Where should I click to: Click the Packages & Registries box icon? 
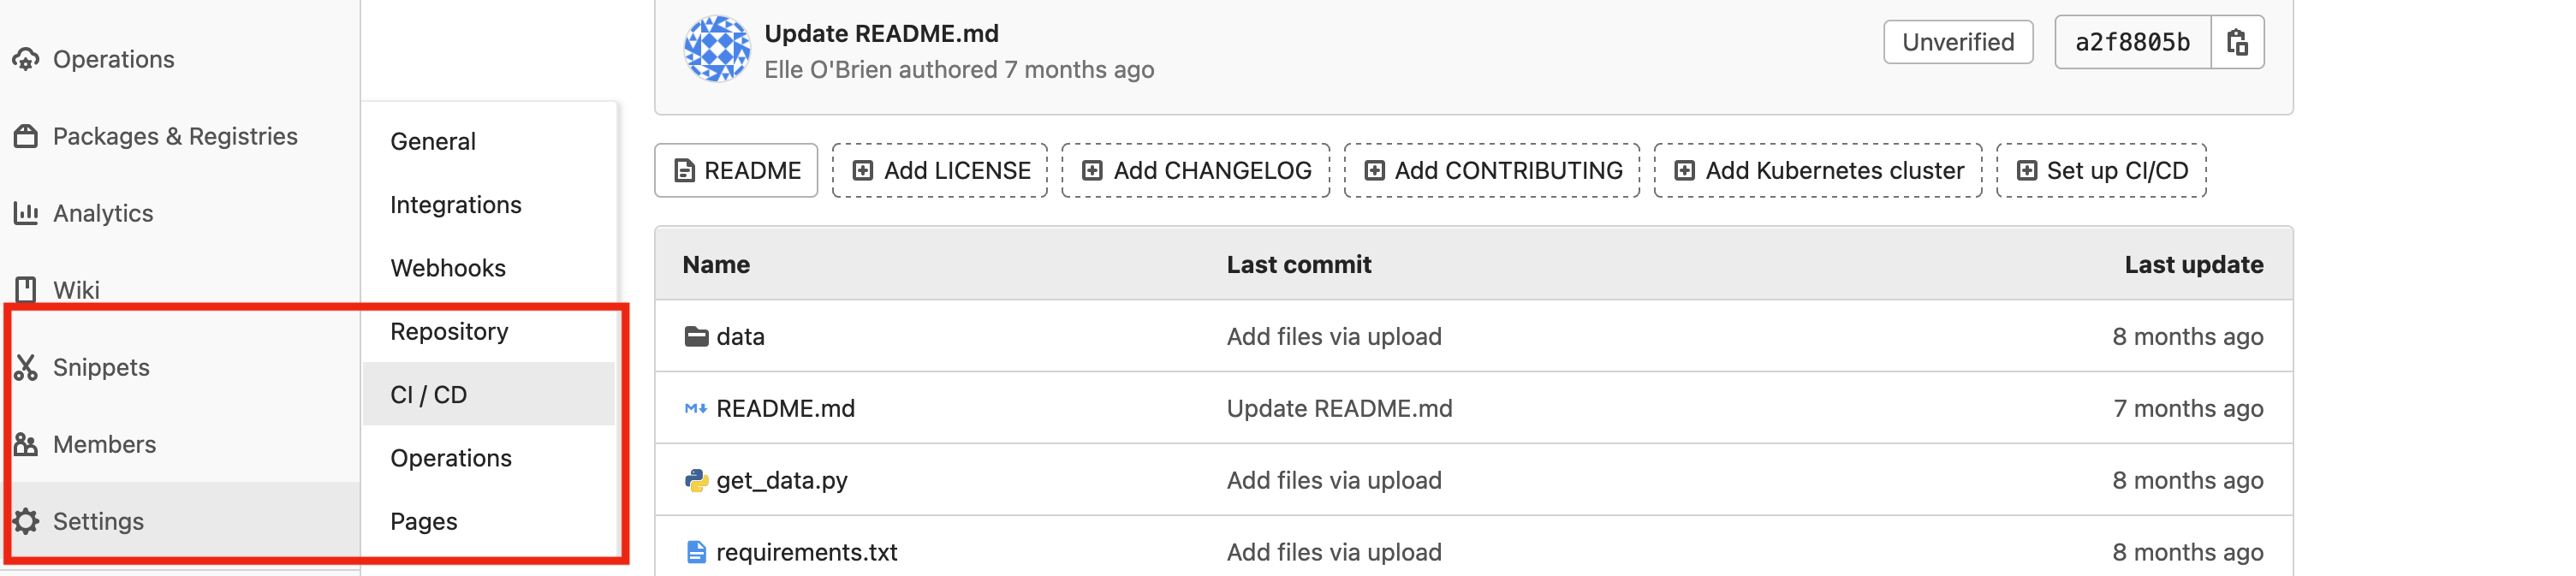26,136
